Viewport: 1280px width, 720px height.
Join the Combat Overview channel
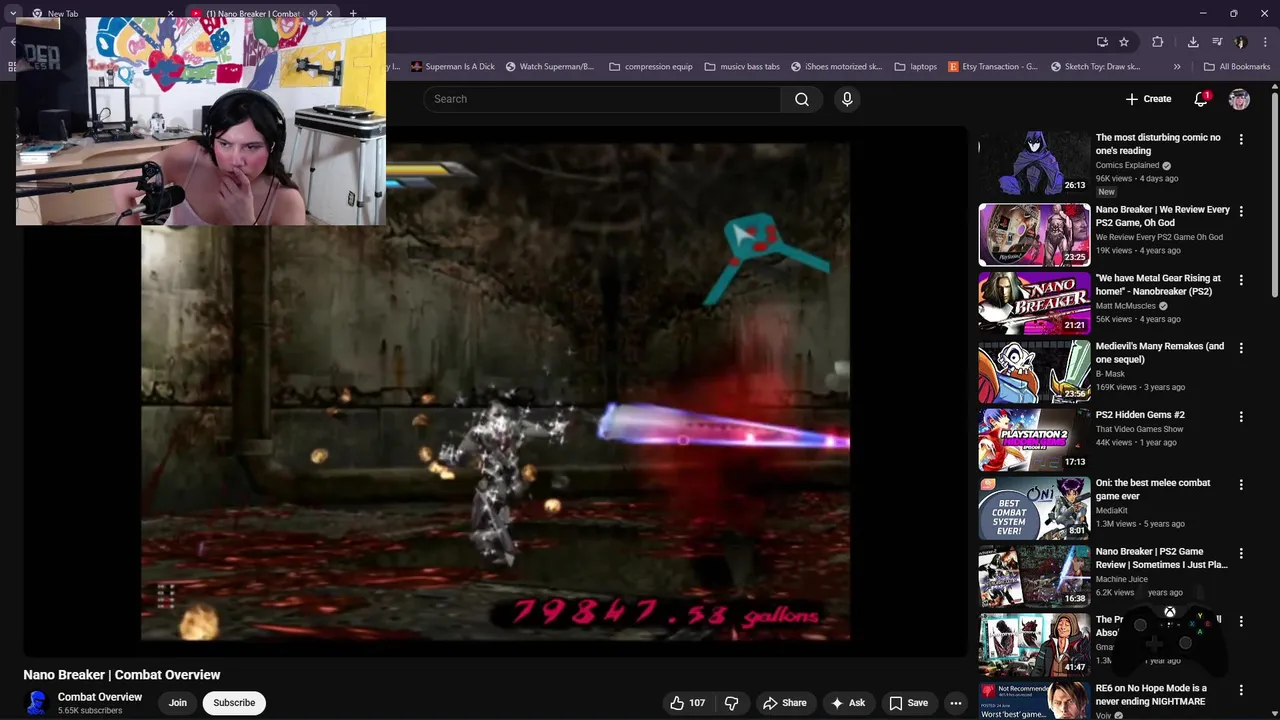(x=178, y=703)
